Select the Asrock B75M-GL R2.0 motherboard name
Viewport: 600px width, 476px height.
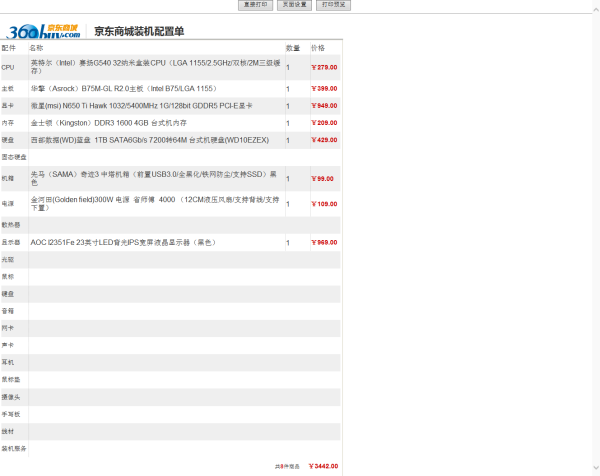[124, 89]
